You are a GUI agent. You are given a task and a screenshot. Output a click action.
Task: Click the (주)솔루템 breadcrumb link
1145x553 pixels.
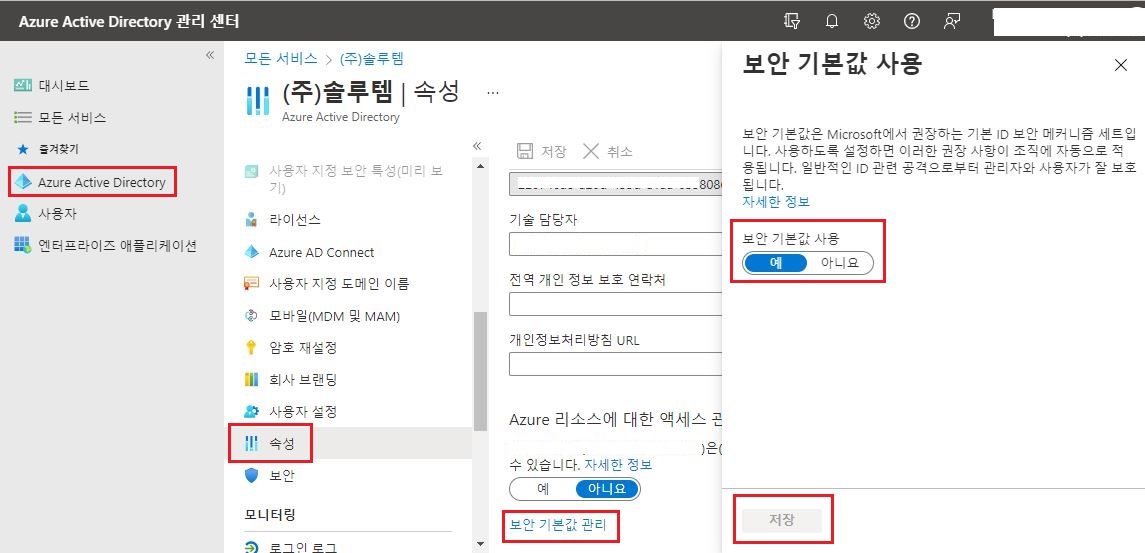(x=372, y=58)
